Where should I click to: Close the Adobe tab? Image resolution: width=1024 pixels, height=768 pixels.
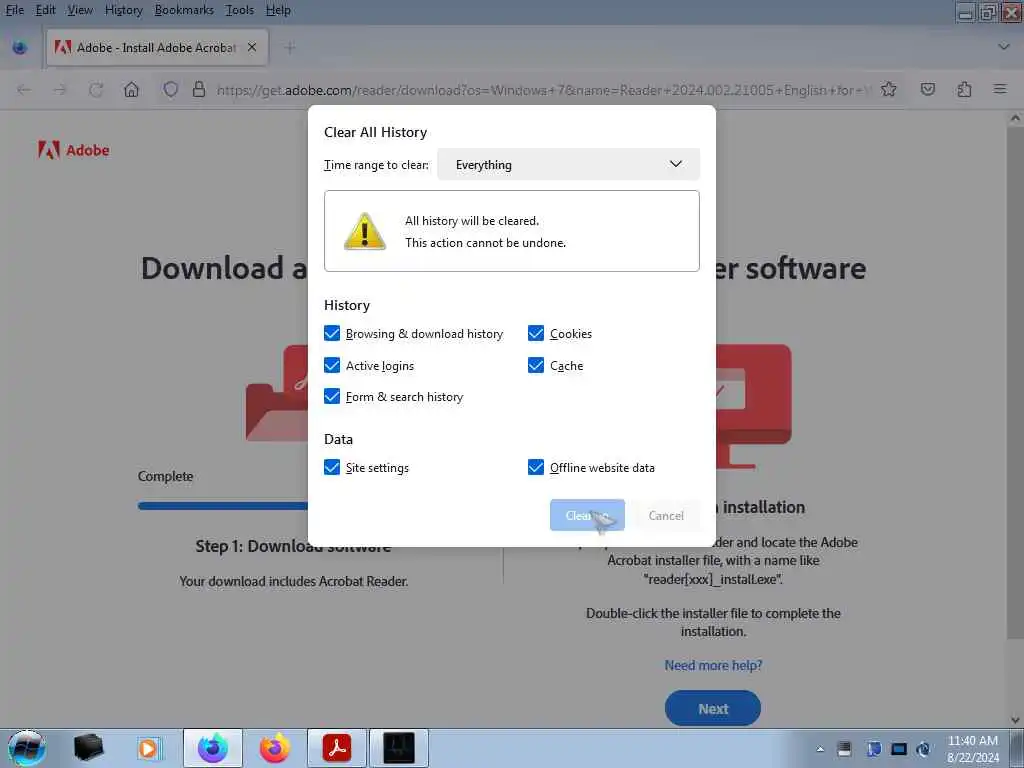point(252,47)
